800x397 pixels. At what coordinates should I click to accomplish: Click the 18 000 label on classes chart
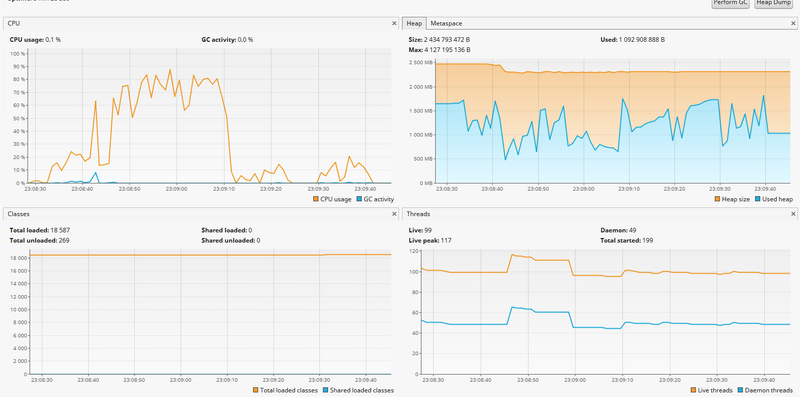pyautogui.click(x=18, y=258)
